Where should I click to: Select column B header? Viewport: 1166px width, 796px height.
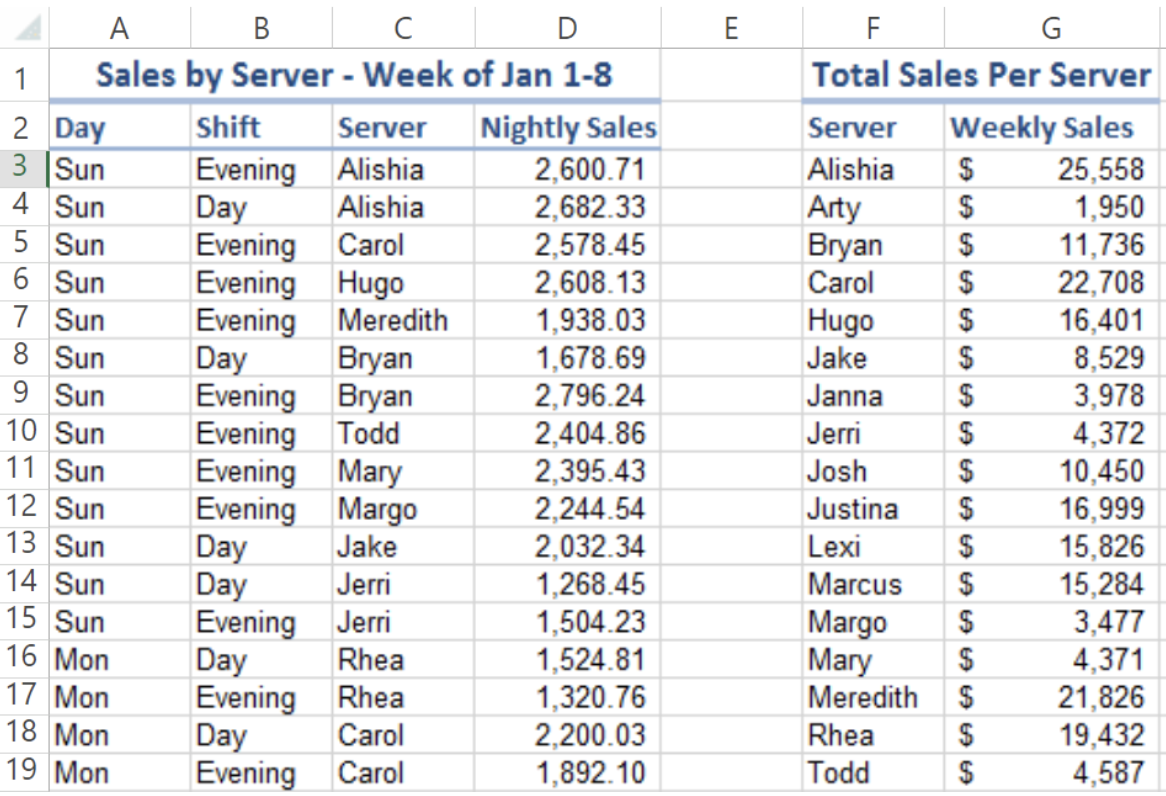point(261,28)
